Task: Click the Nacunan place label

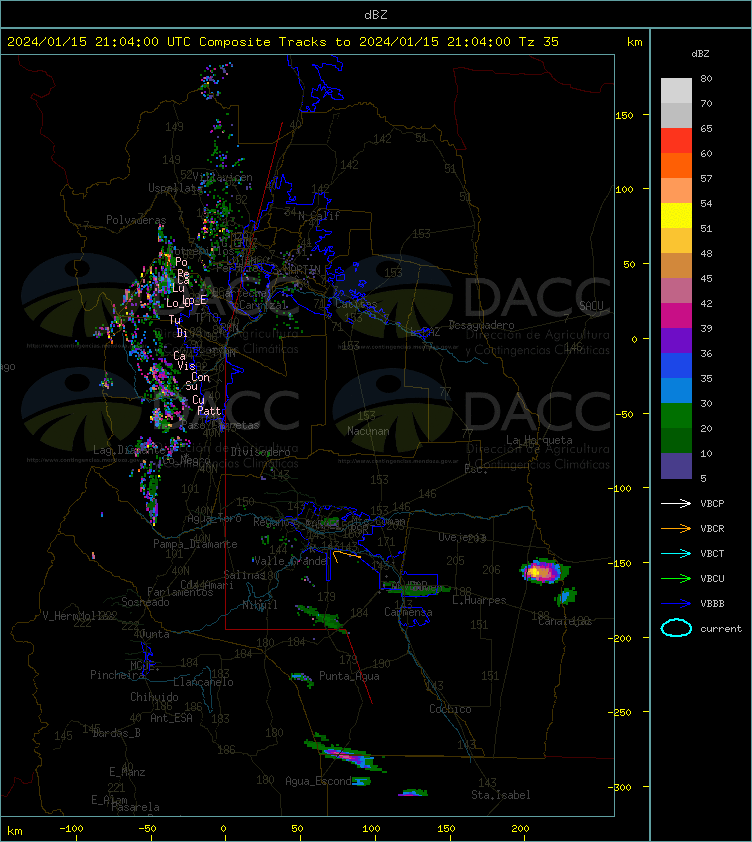Action: click(x=368, y=431)
